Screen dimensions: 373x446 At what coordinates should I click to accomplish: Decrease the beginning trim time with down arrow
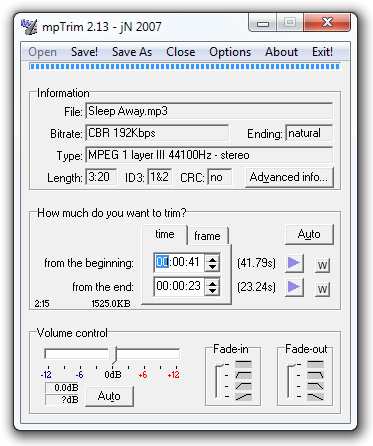(x=212, y=267)
